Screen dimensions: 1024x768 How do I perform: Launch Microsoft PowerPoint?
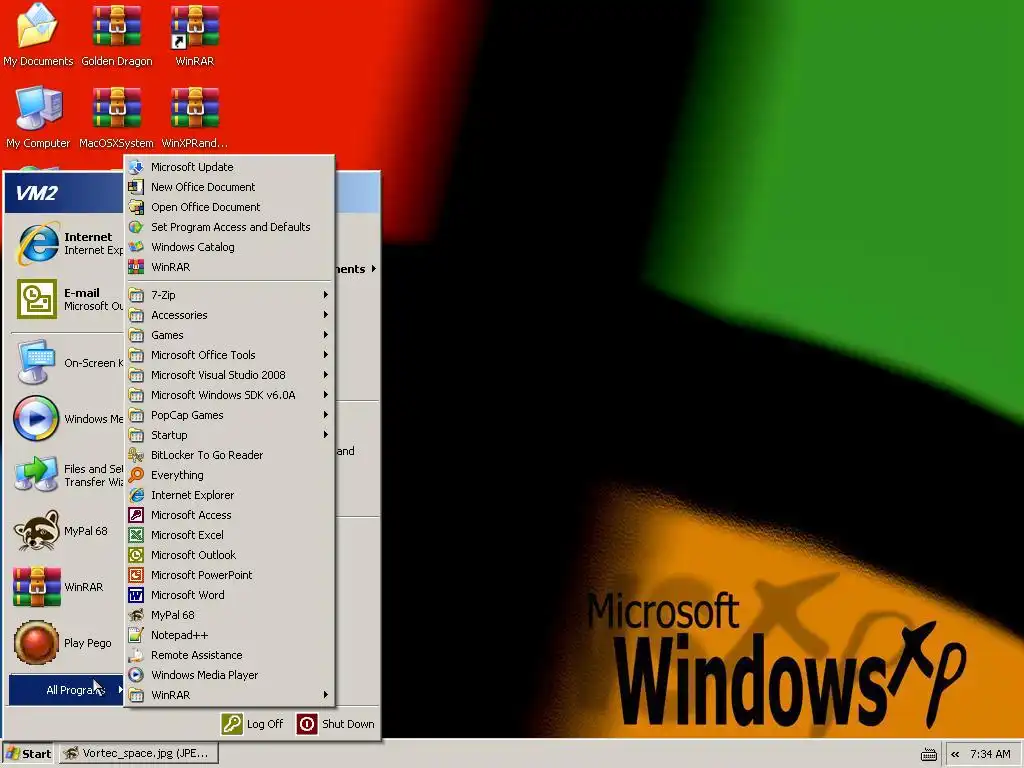(229, 575)
